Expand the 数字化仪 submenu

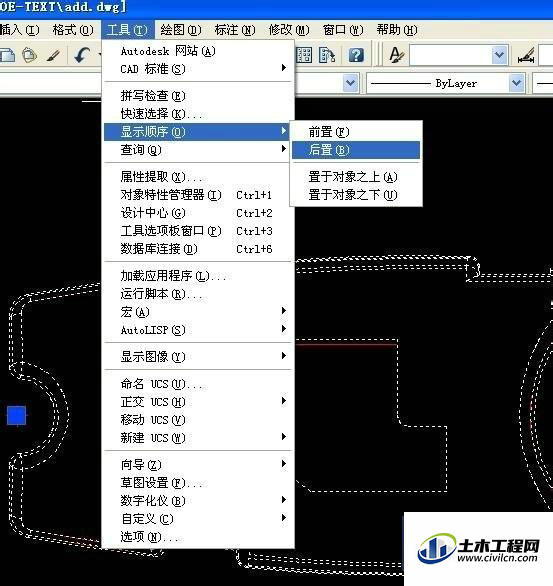point(284,500)
